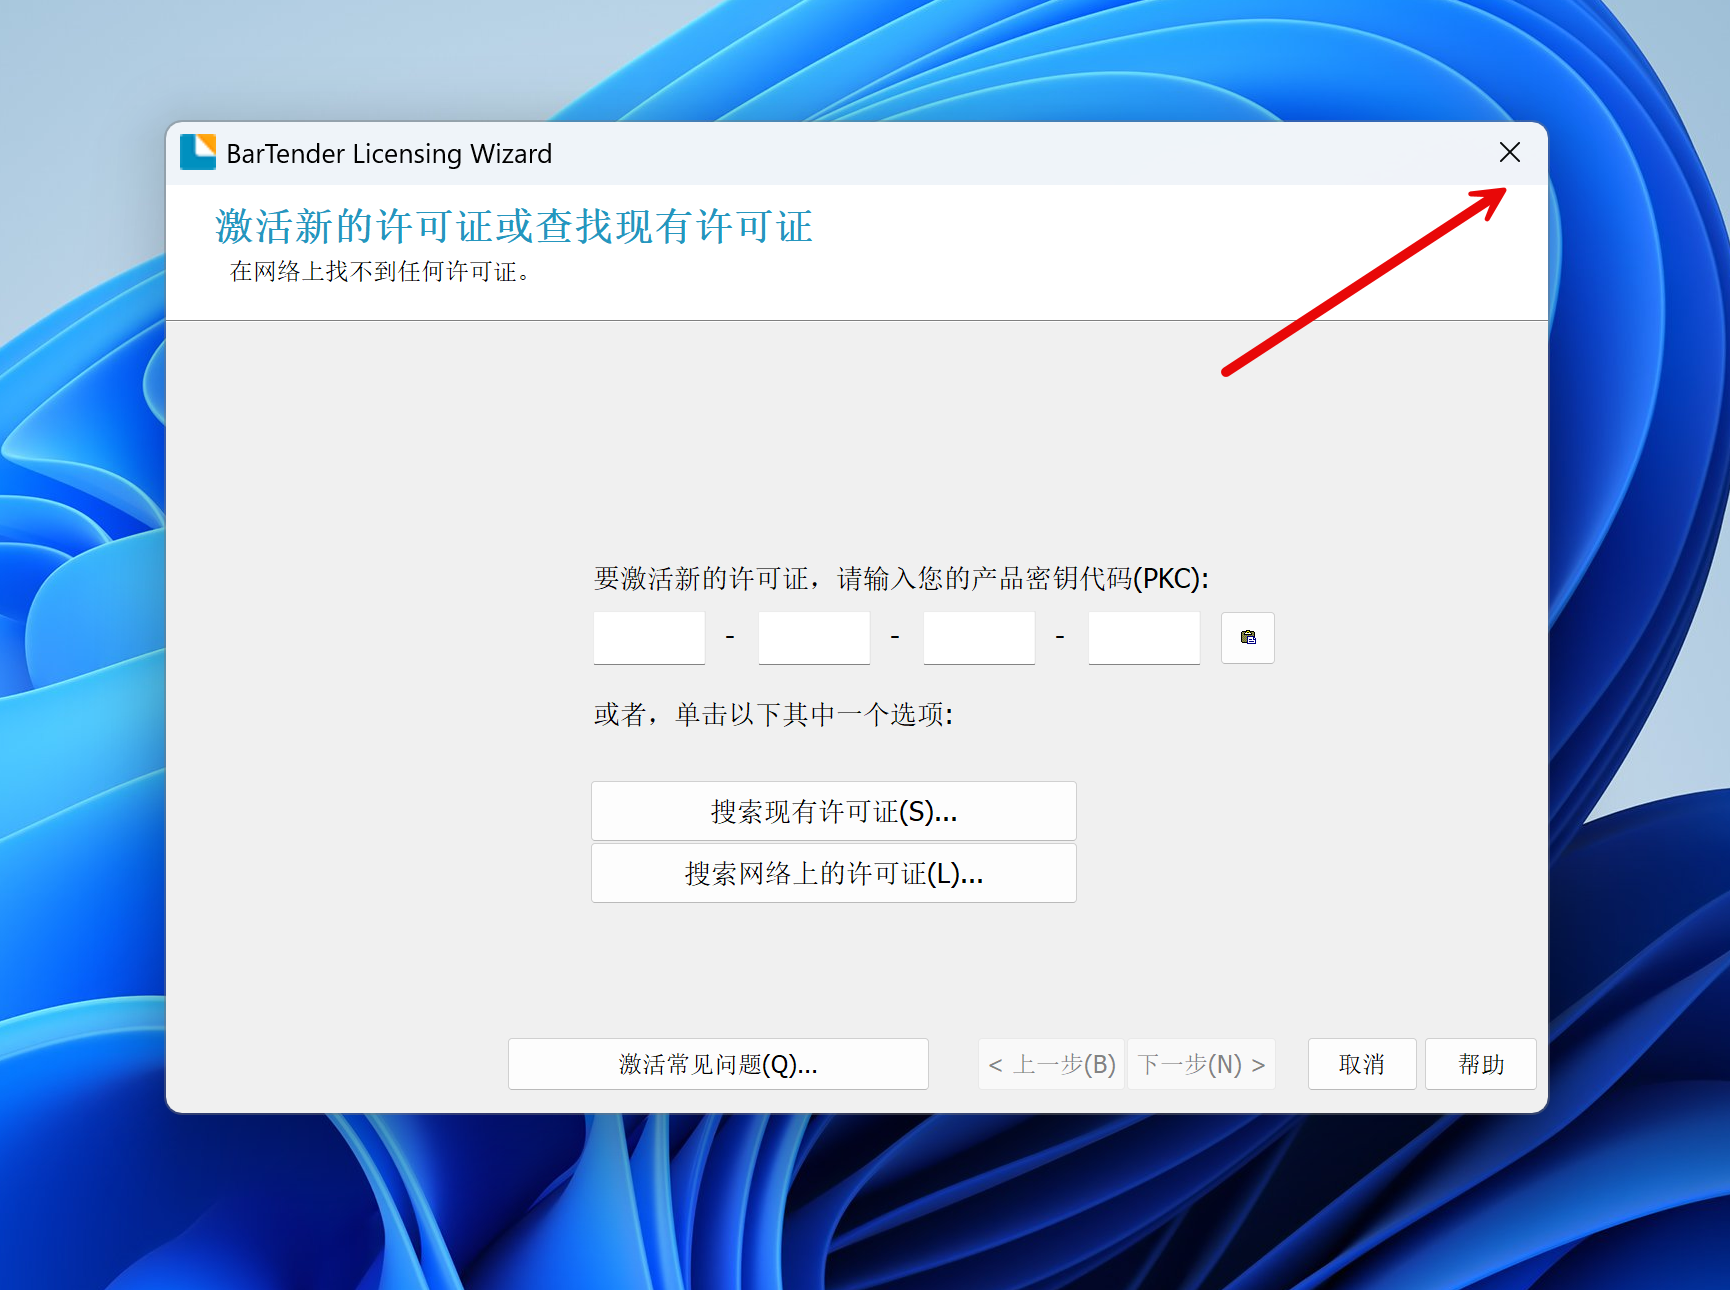Click the BarTender logo in the title bar
This screenshot has height=1290, width=1730.
[x=198, y=153]
